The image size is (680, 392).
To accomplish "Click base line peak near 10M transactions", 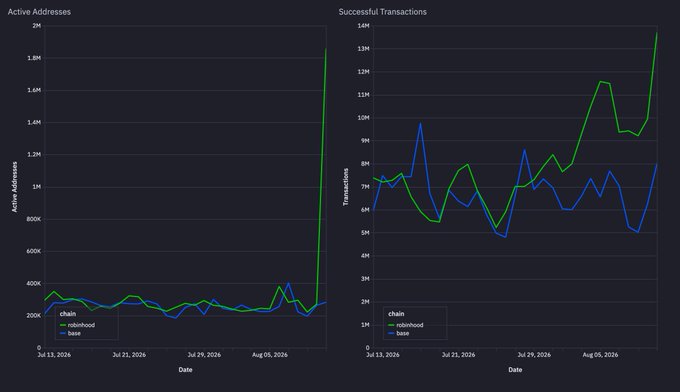I will coord(420,123).
